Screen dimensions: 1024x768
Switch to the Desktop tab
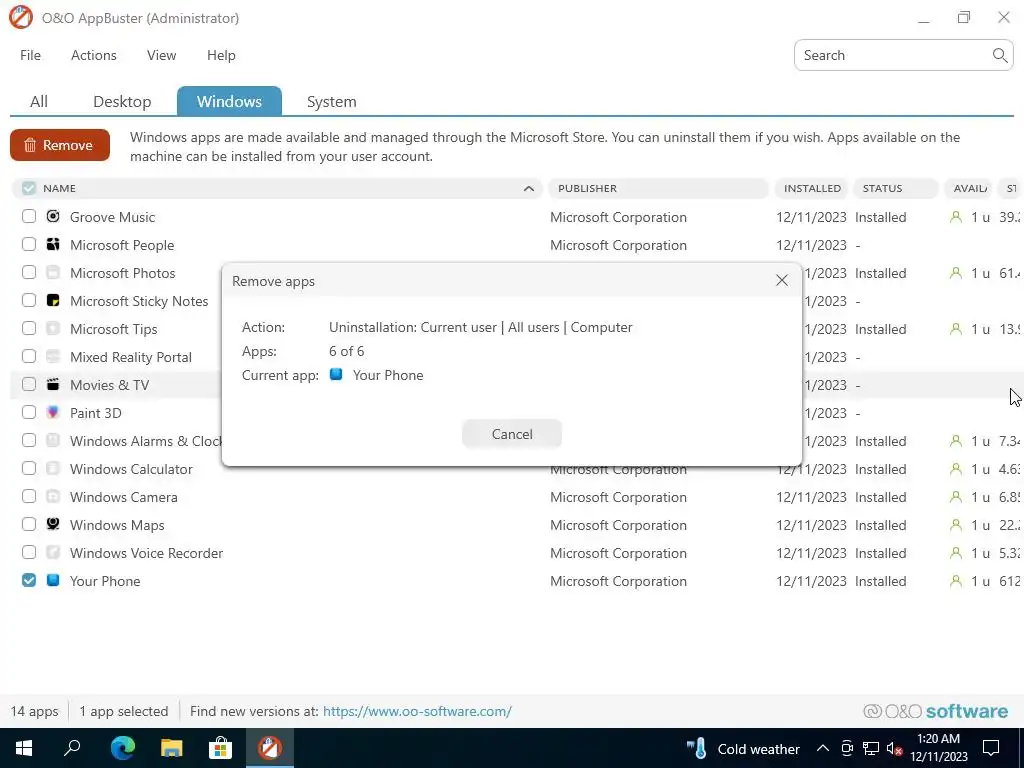122,101
